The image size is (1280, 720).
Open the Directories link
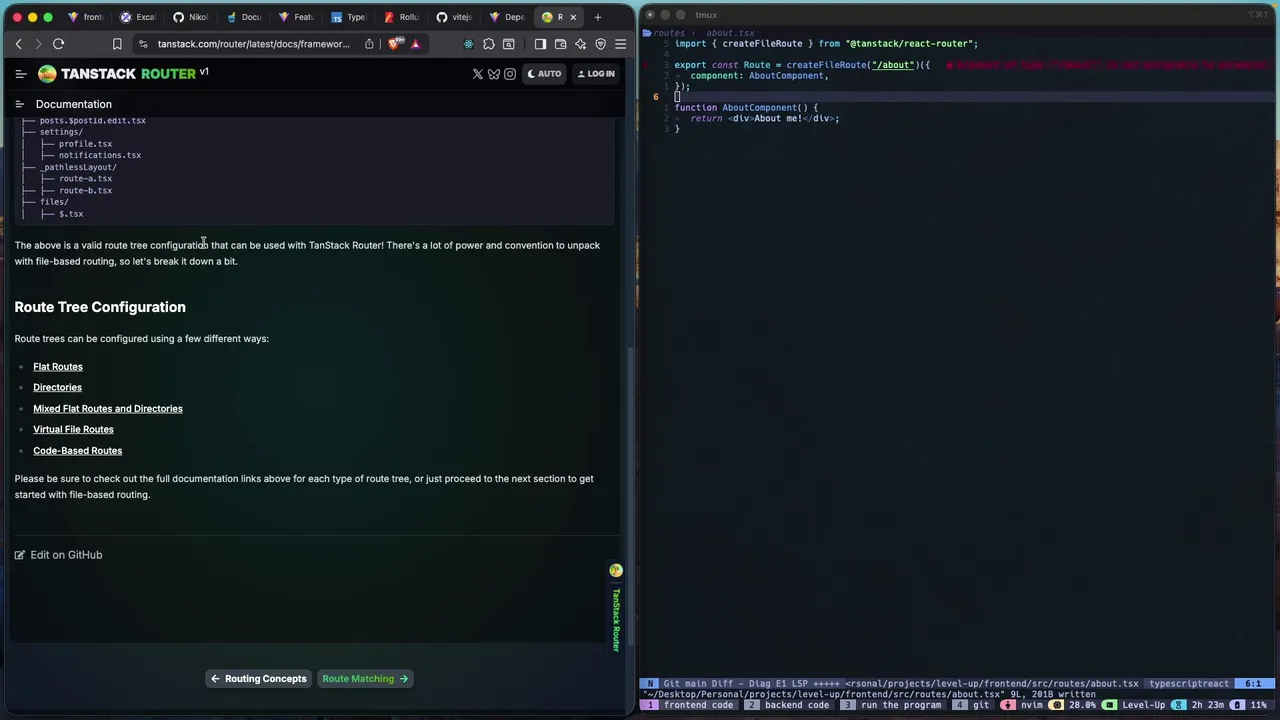57,388
